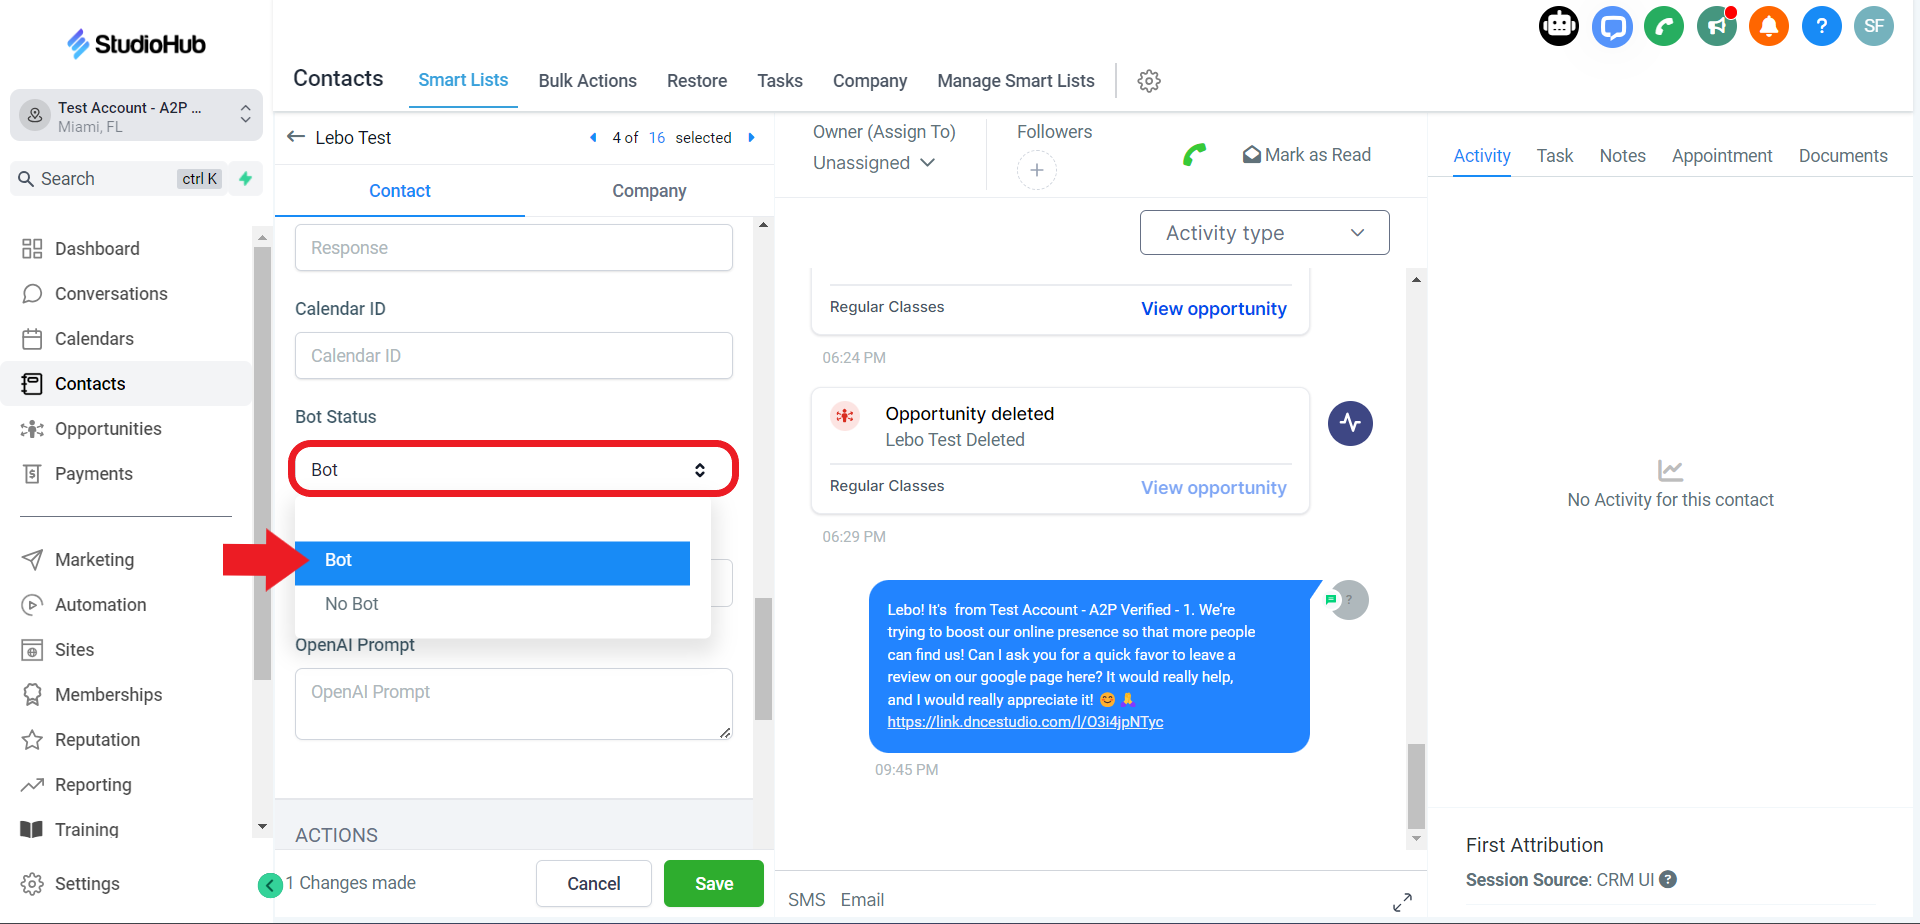Click the OpenAI Prompt text area
Viewport: 1920px width, 924px height.
click(513, 704)
